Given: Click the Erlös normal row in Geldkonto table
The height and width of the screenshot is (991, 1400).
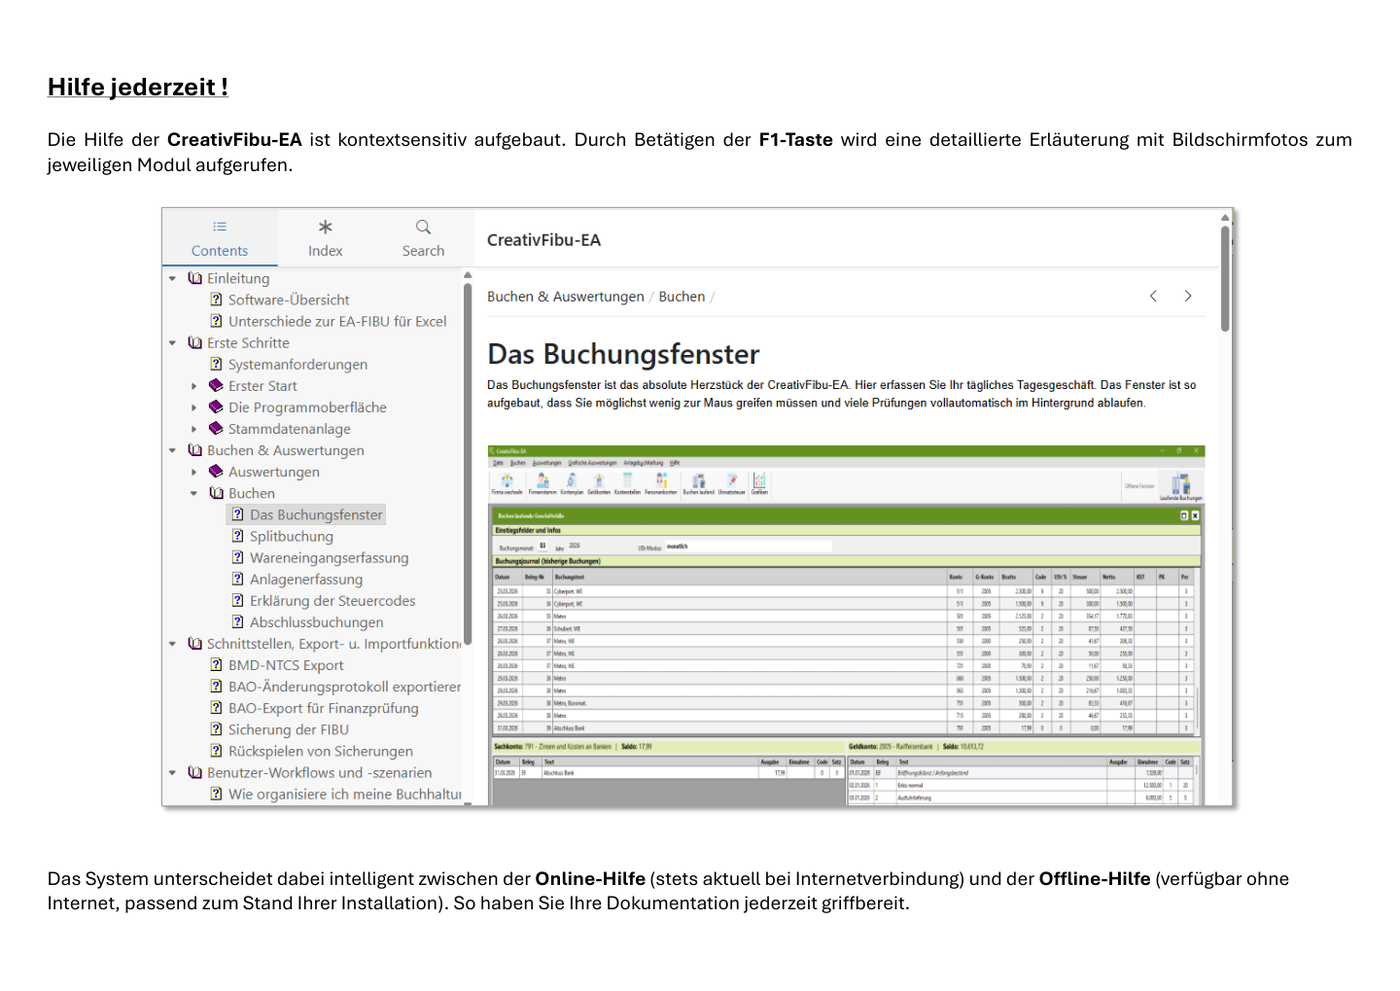Looking at the screenshot, I should (x=1020, y=785).
